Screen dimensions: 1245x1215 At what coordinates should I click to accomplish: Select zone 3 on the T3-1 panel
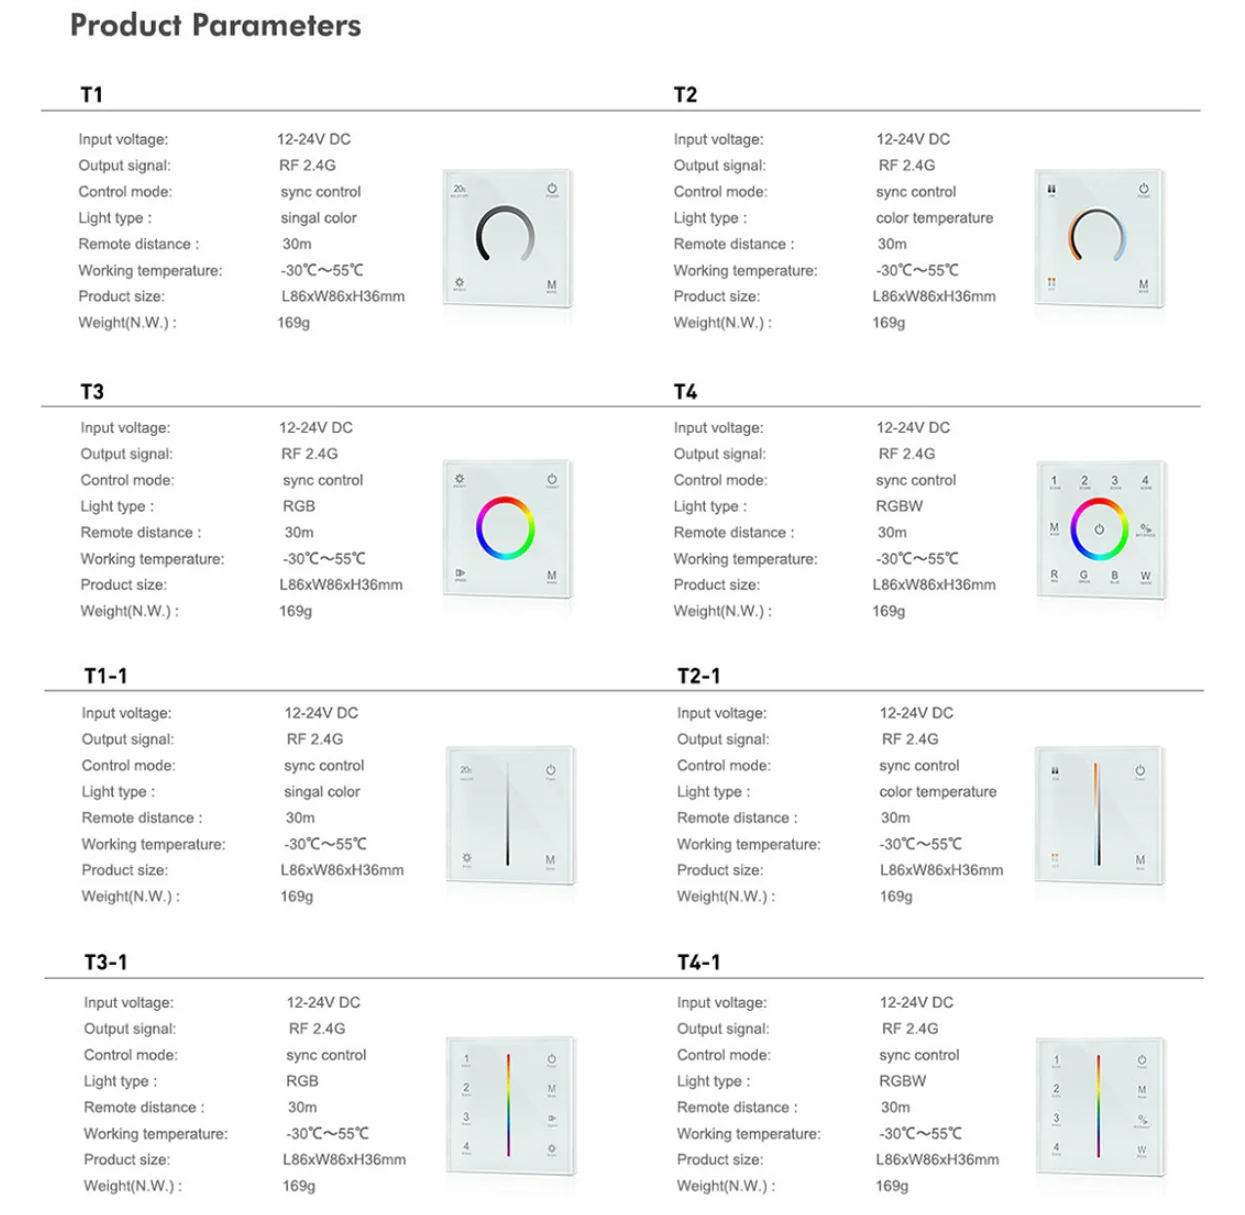coord(466,1118)
